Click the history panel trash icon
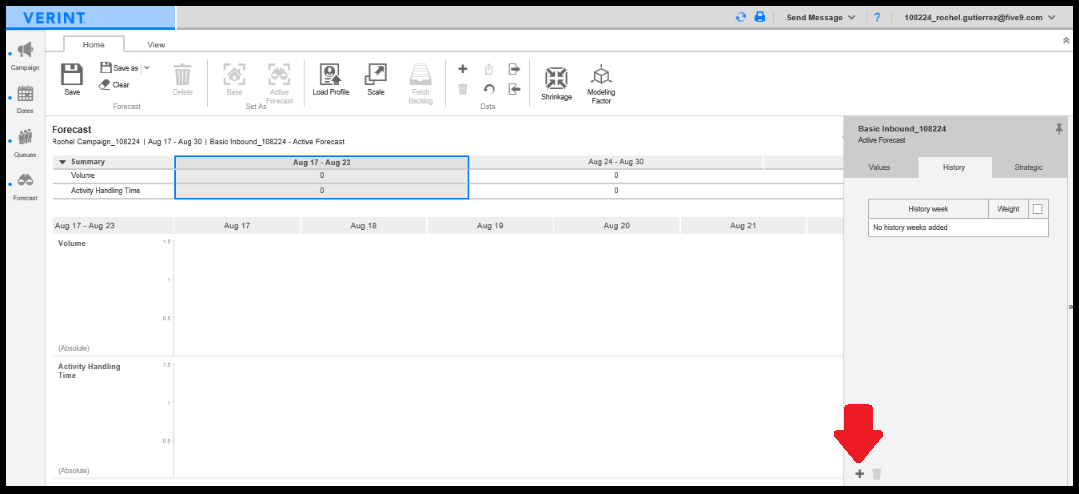This screenshot has width=1079, height=494. click(877, 473)
